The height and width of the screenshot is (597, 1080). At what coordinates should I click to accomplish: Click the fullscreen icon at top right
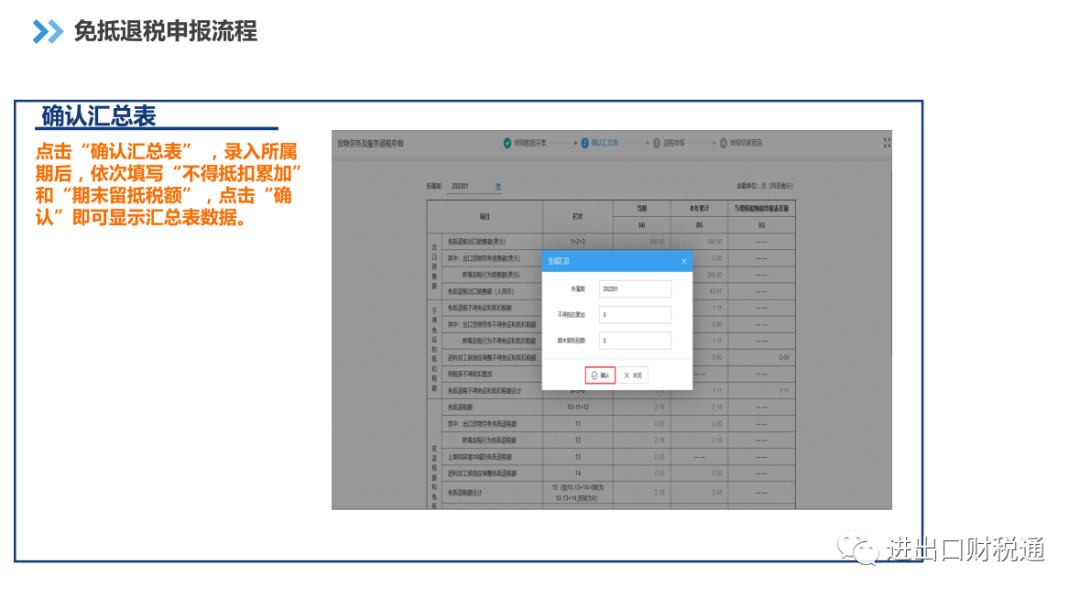(x=886, y=143)
